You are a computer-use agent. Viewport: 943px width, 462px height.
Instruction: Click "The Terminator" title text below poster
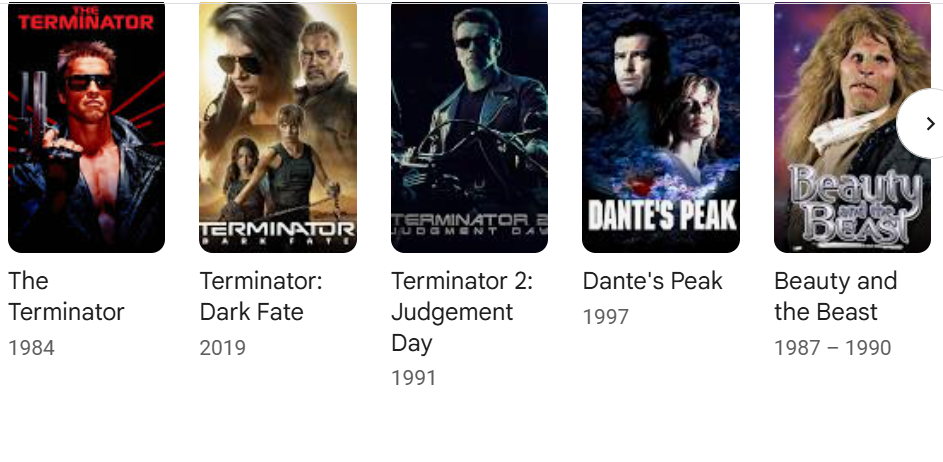pos(66,296)
